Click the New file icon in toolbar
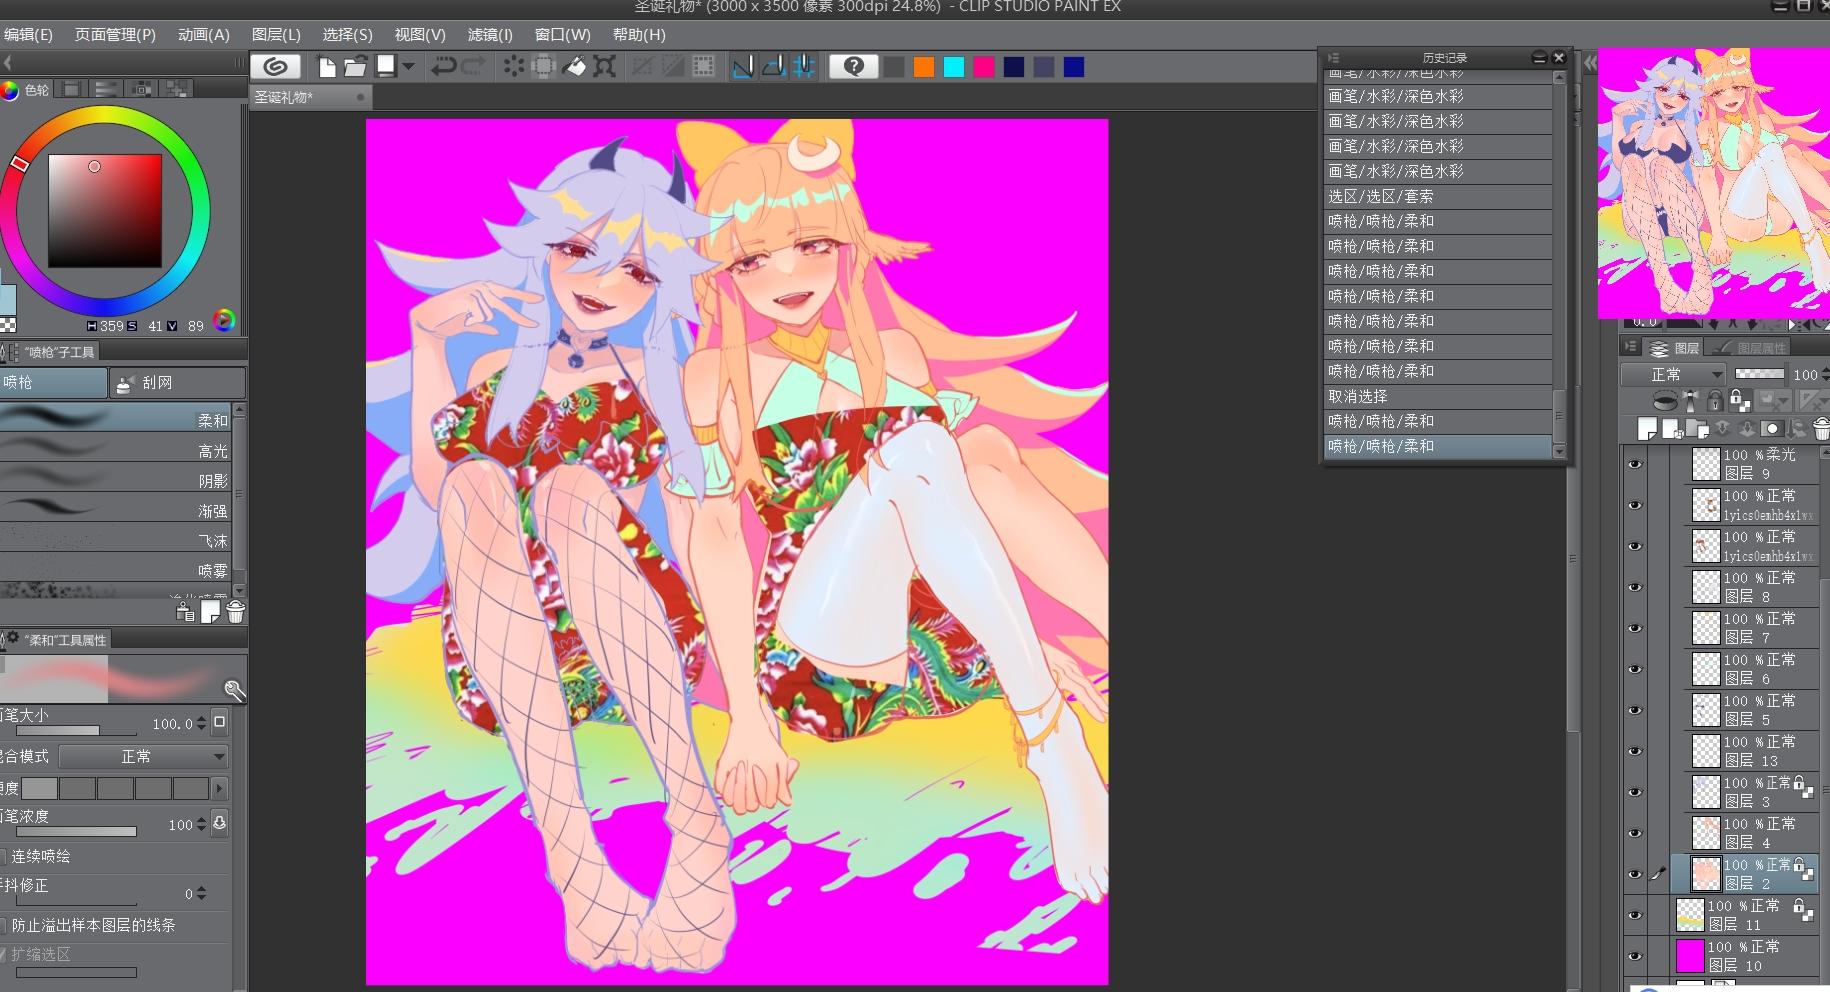1830x992 pixels. (326, 67)
